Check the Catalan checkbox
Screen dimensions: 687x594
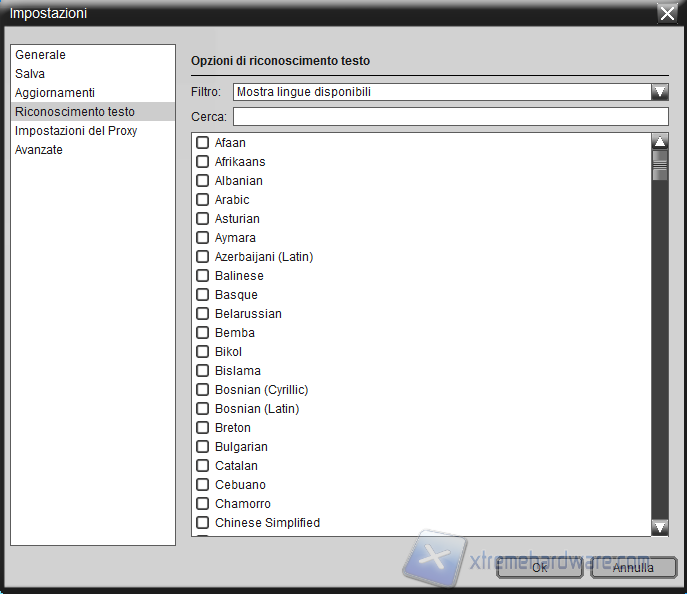[x=202, y=466]
